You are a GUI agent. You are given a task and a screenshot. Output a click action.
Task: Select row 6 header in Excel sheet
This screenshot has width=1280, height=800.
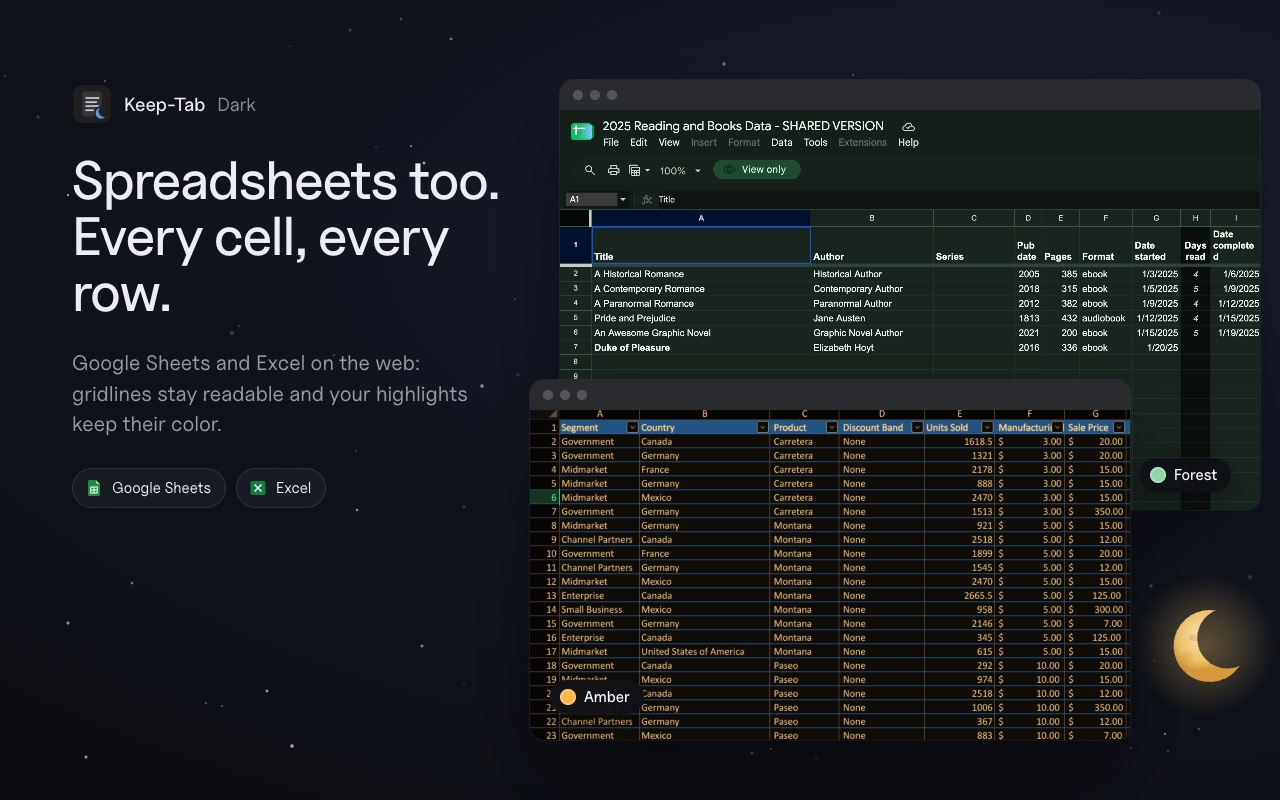tap(544, 497)
